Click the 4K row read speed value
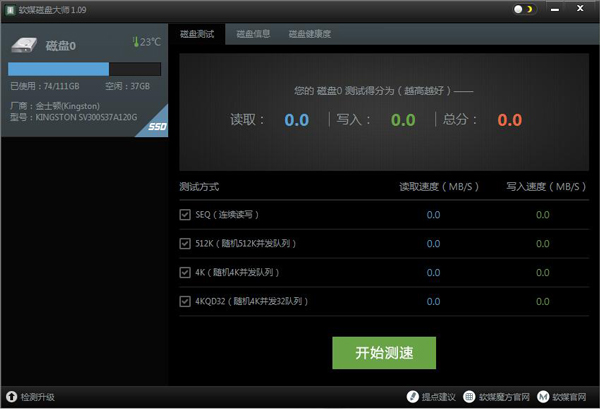The image size is (600, 409). (434, 272)
